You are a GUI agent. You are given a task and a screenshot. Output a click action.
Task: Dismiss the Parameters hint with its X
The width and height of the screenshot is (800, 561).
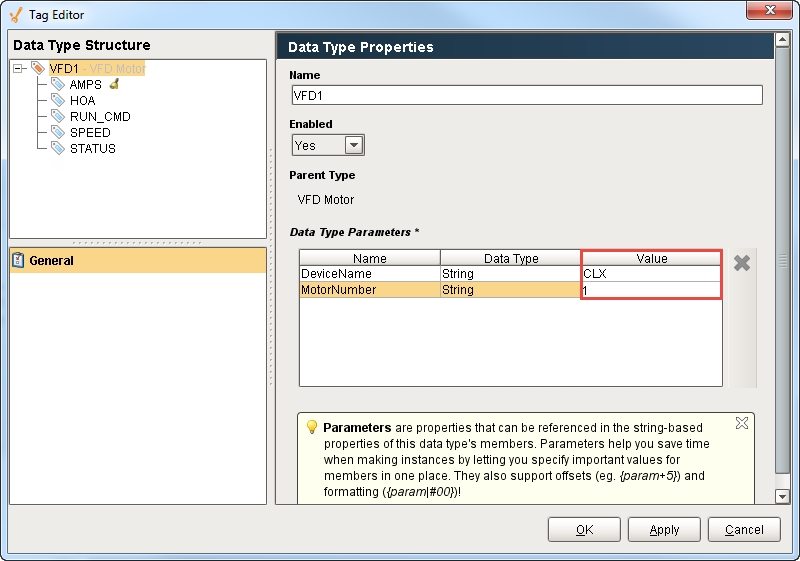[x=741, y=423]
